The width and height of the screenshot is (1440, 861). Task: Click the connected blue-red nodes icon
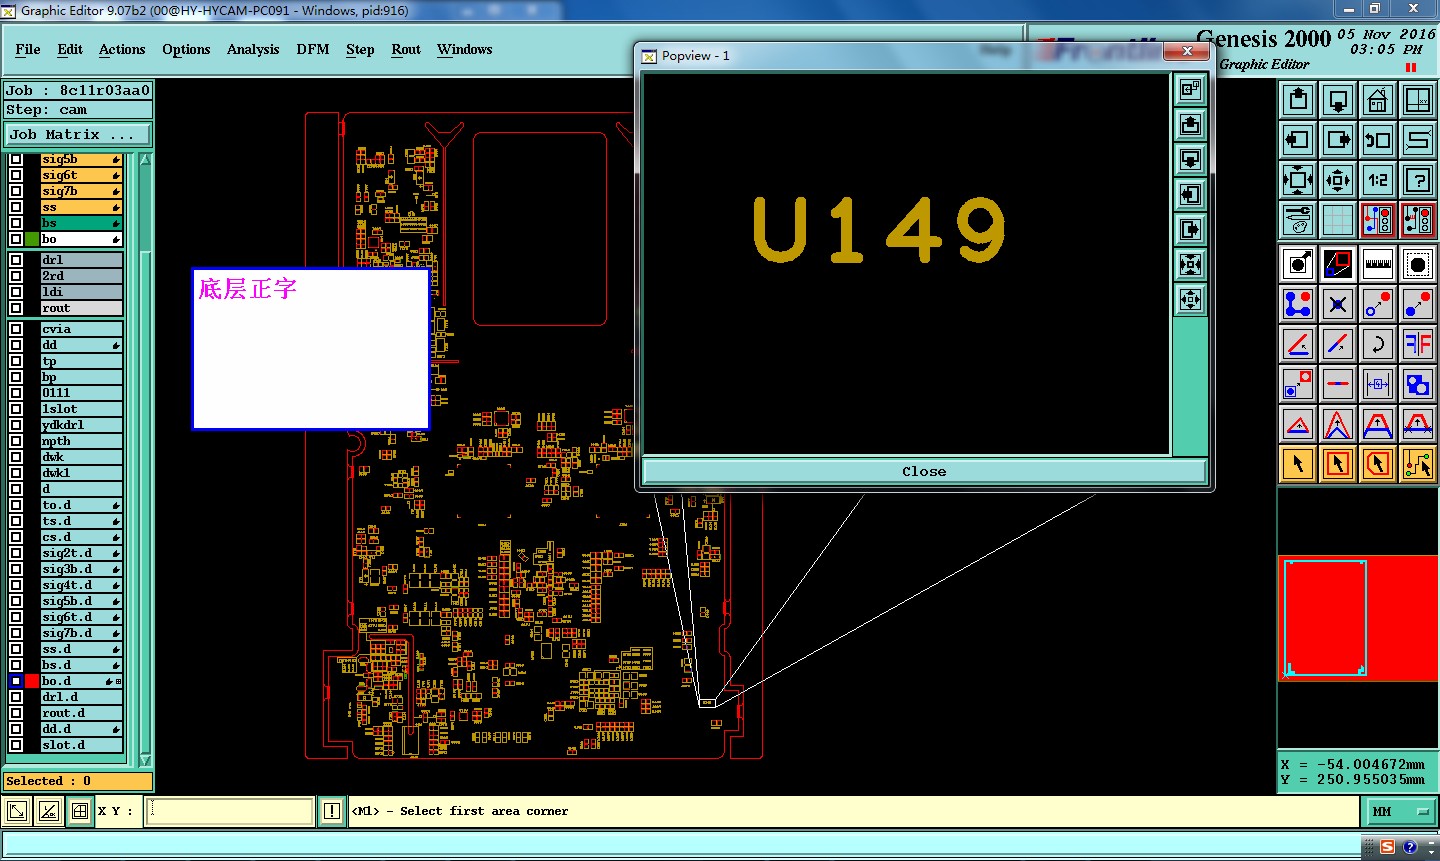pos(1298,304)
